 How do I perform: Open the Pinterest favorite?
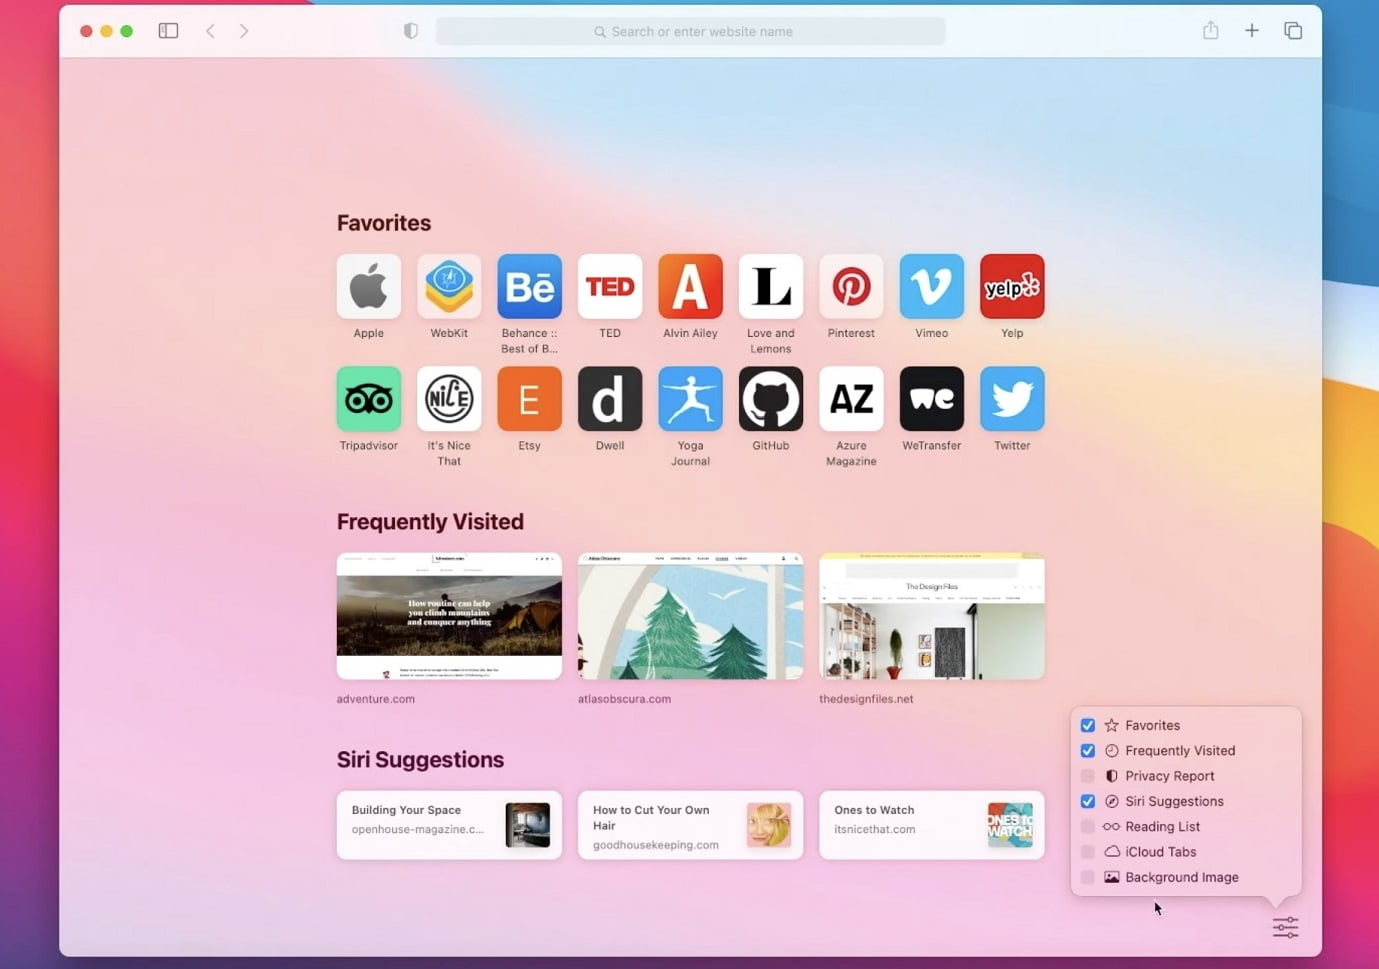click(851, 287)
